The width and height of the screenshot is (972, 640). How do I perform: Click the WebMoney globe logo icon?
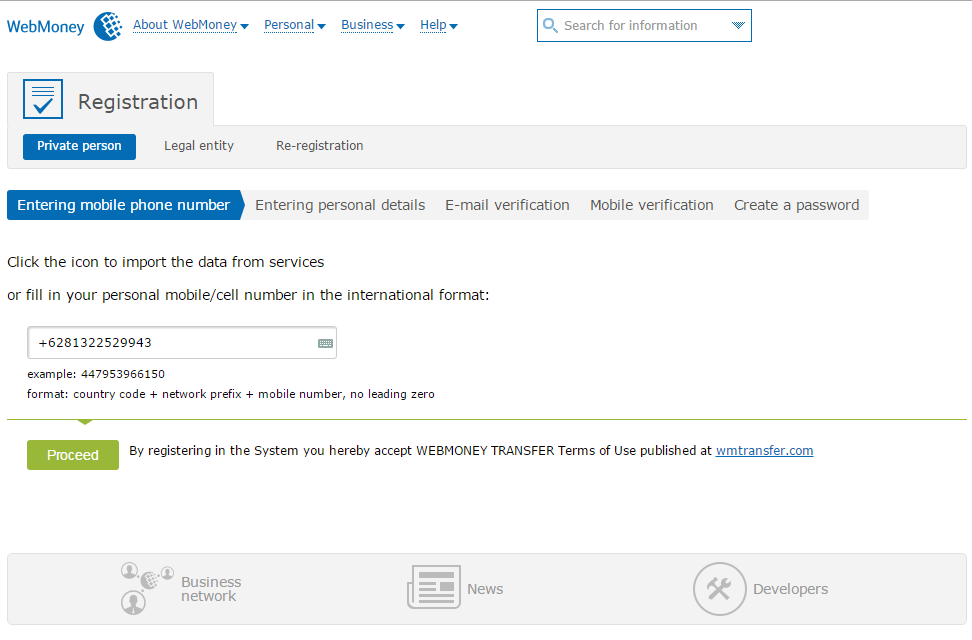107,26
